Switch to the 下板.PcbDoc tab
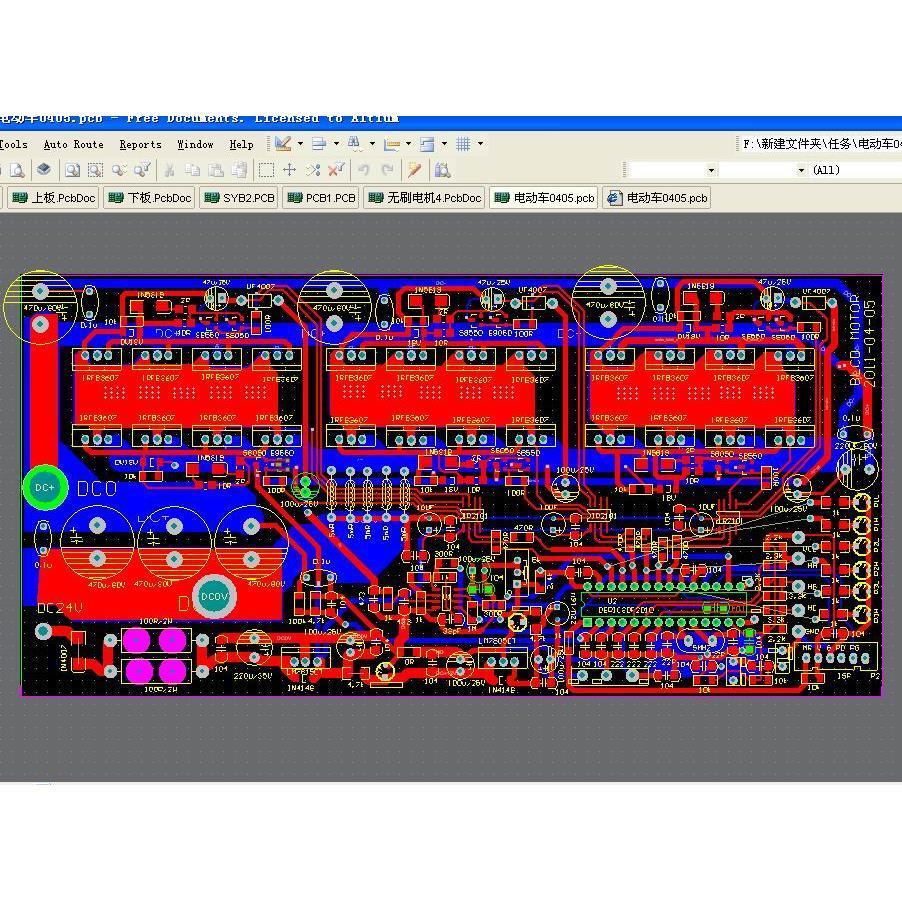The width and height of the screenshot is (902, 902). [x=149, y=198]
